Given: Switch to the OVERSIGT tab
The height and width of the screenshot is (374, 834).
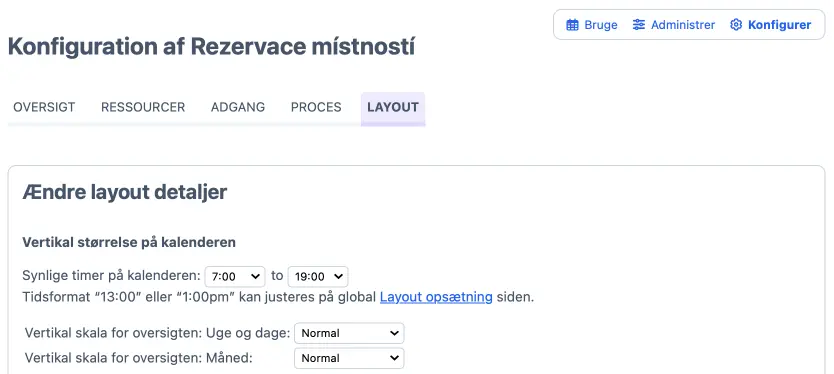Looking at the screenshot, I should coord(44,107).
